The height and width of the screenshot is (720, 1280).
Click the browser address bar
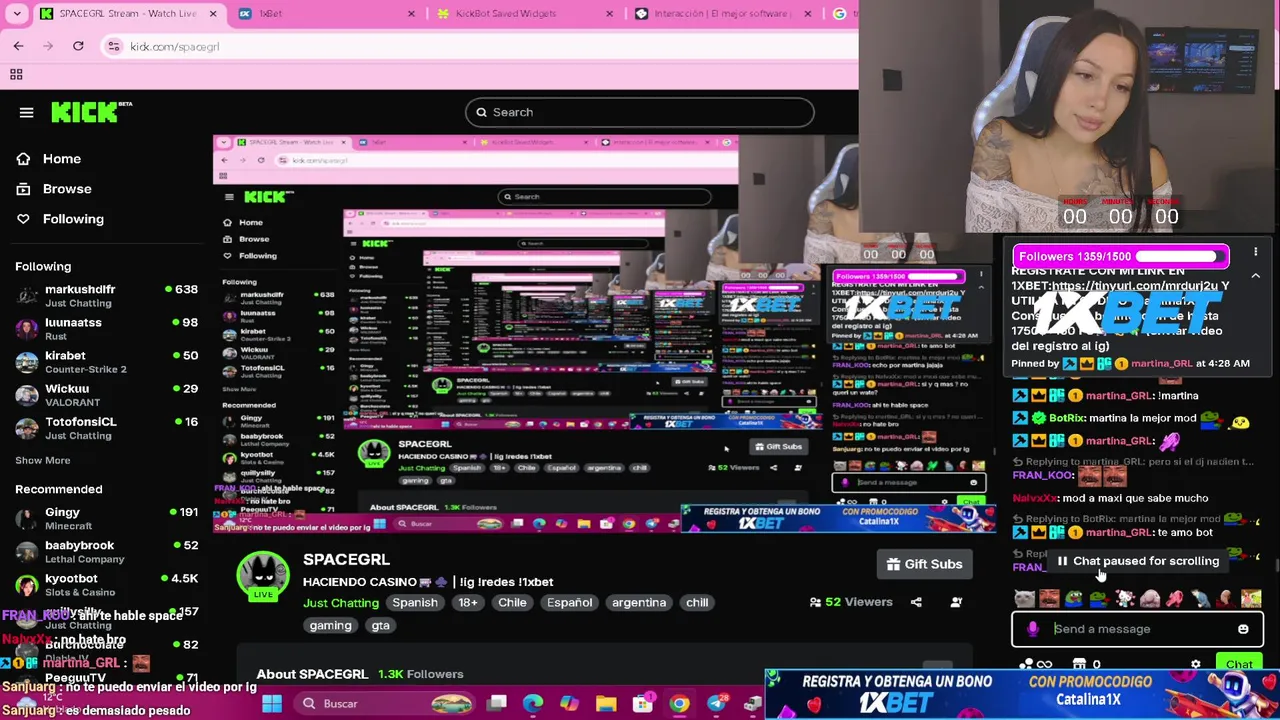480,46
